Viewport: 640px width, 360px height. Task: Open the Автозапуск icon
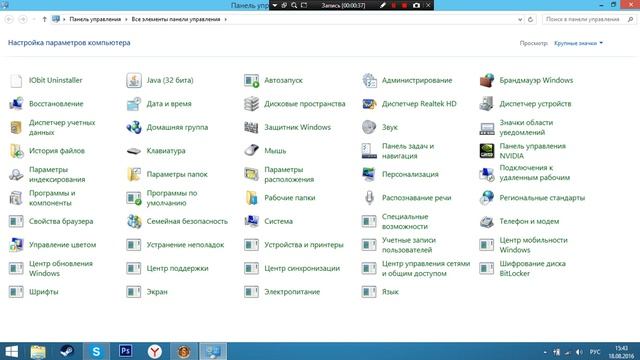tap(251, 80)
